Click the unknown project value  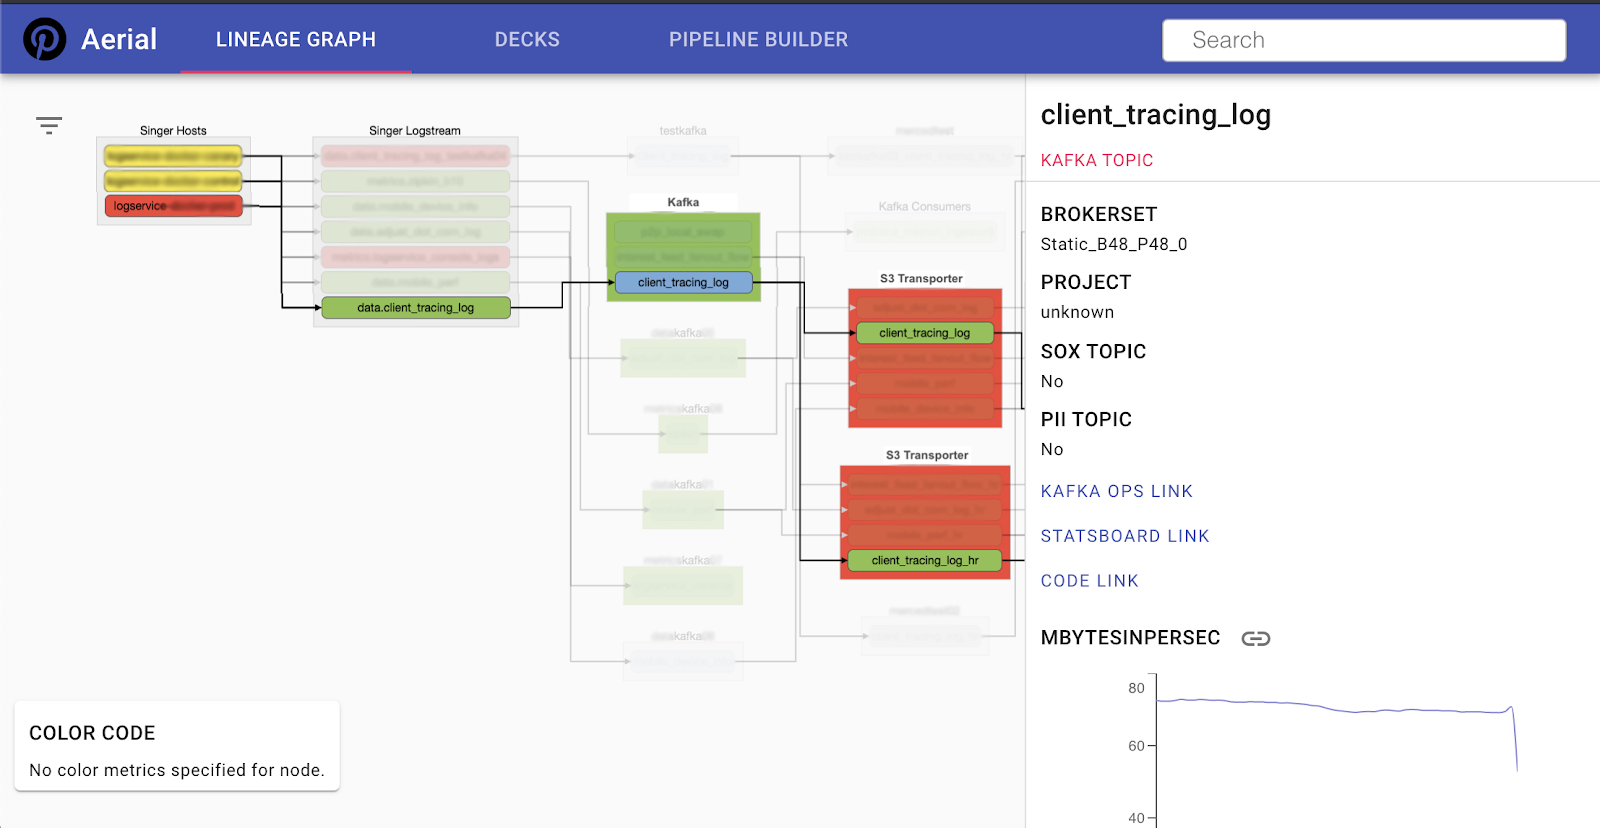1077,312
